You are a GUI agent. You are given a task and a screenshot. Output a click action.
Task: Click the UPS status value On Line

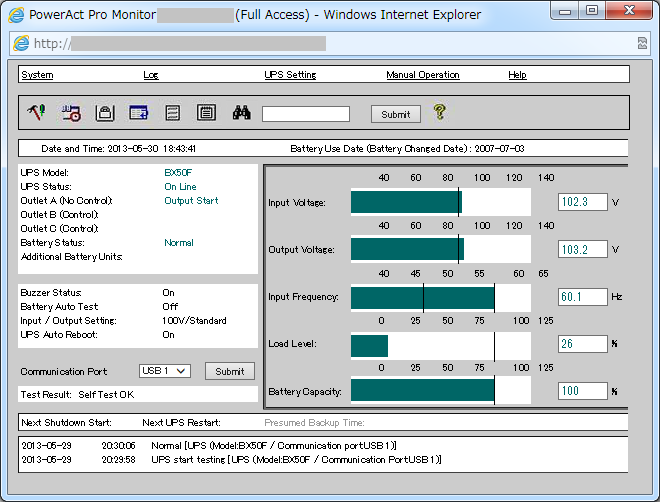click(180, 186)
